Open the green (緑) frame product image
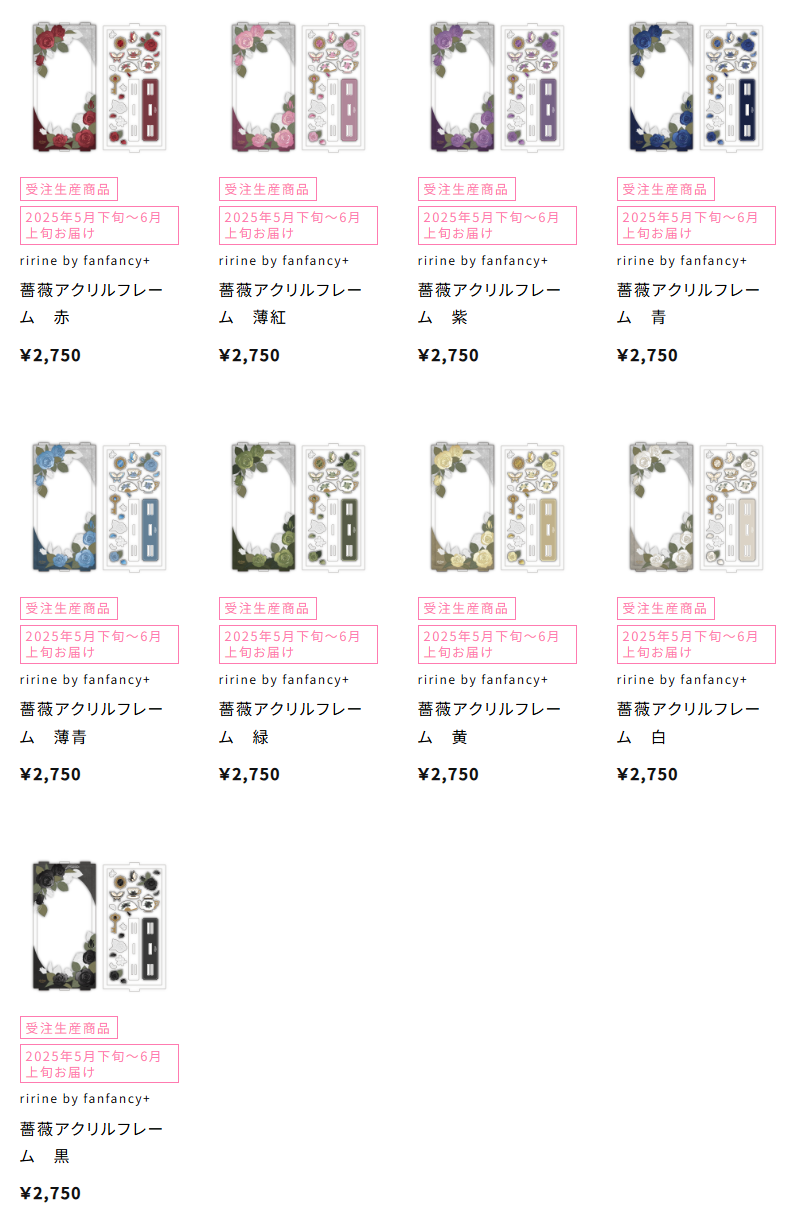Viewport: 791px width, 1223px height. (298, 506)
